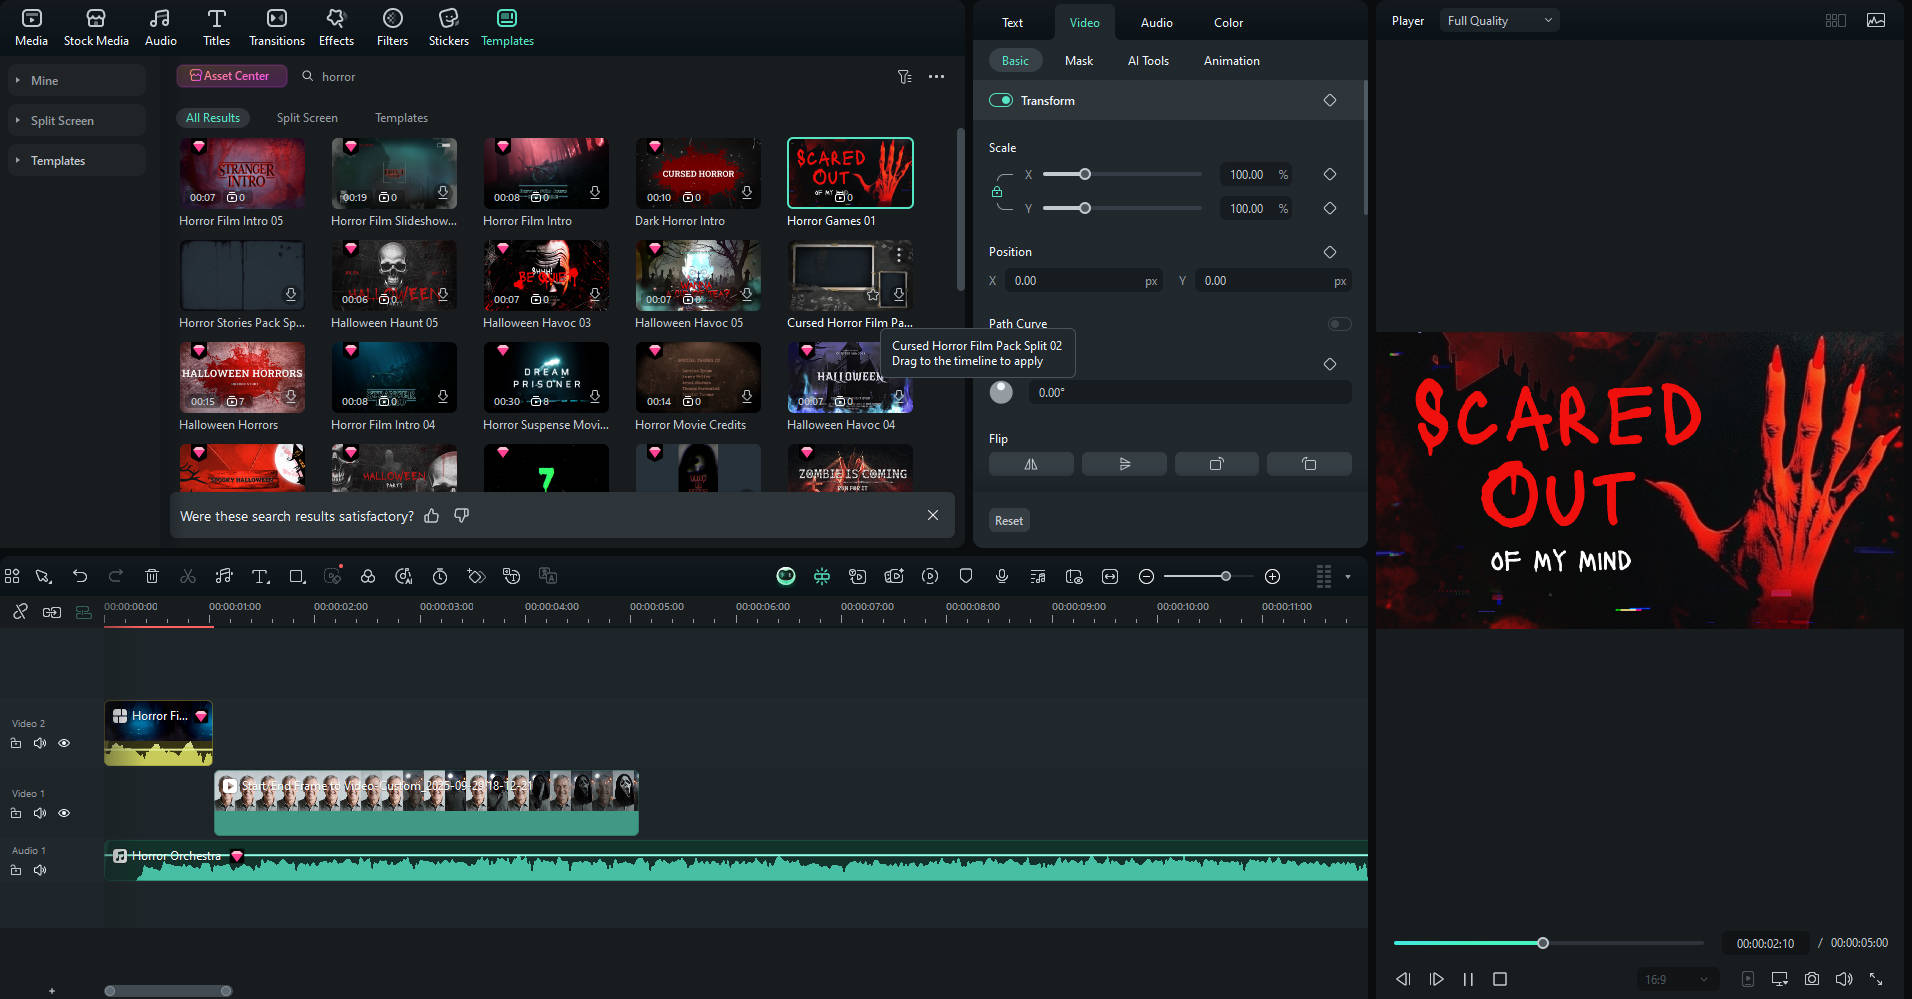Click the filter icon beside the search box
This screenshot has width=1912, height=999.
(x=904, y=77)
